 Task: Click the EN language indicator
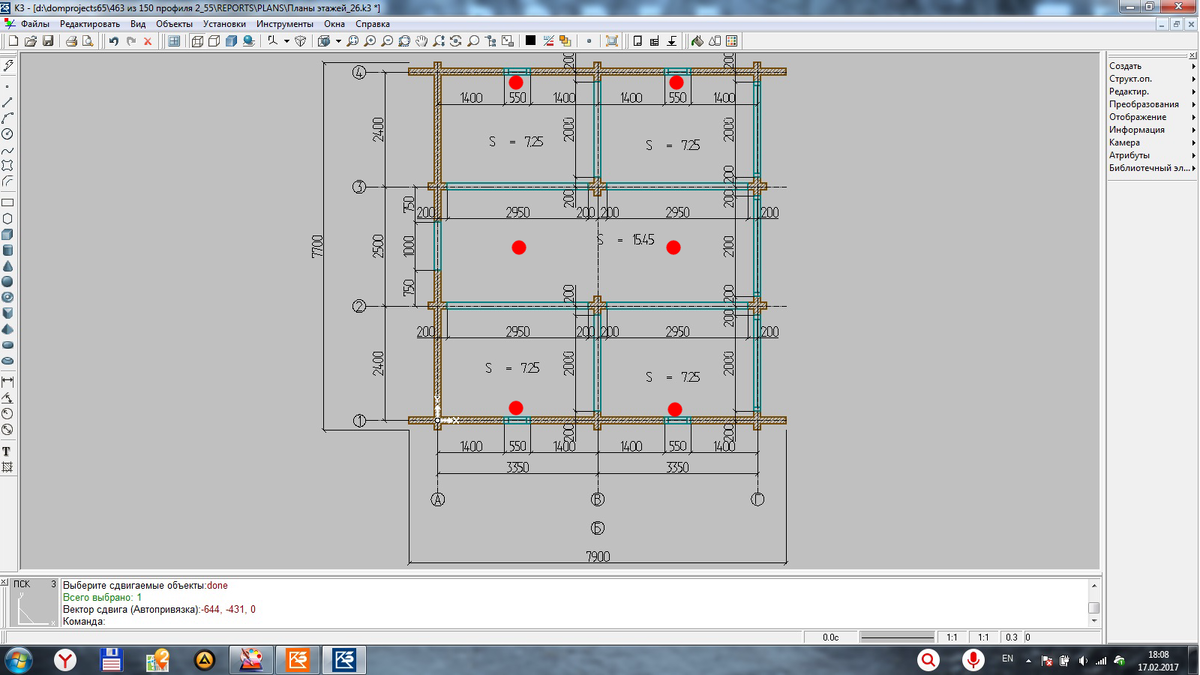point(1007,659)
